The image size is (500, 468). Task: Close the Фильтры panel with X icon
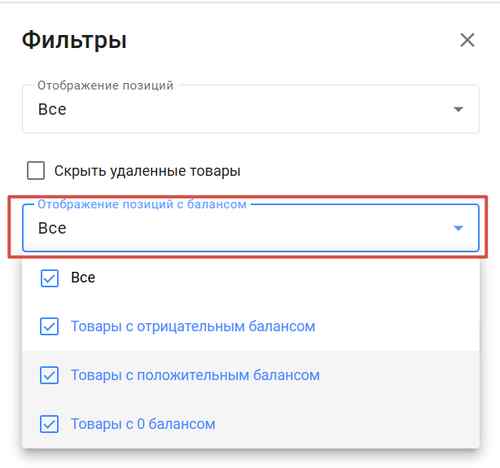(x=467, y=40)
